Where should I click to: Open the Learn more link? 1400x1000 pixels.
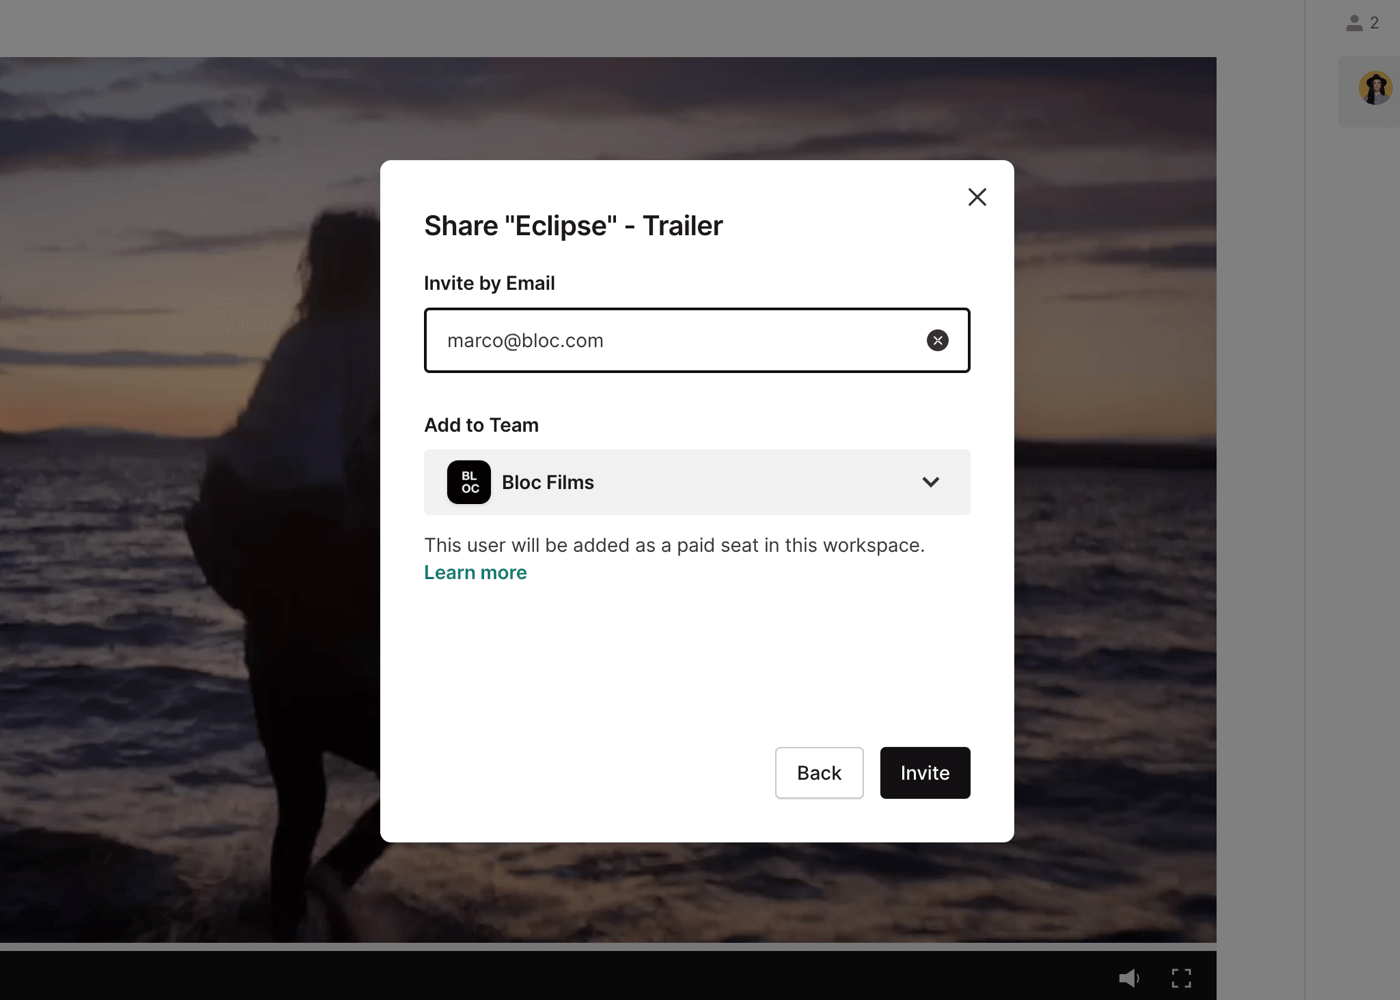(x=475, y=573)
